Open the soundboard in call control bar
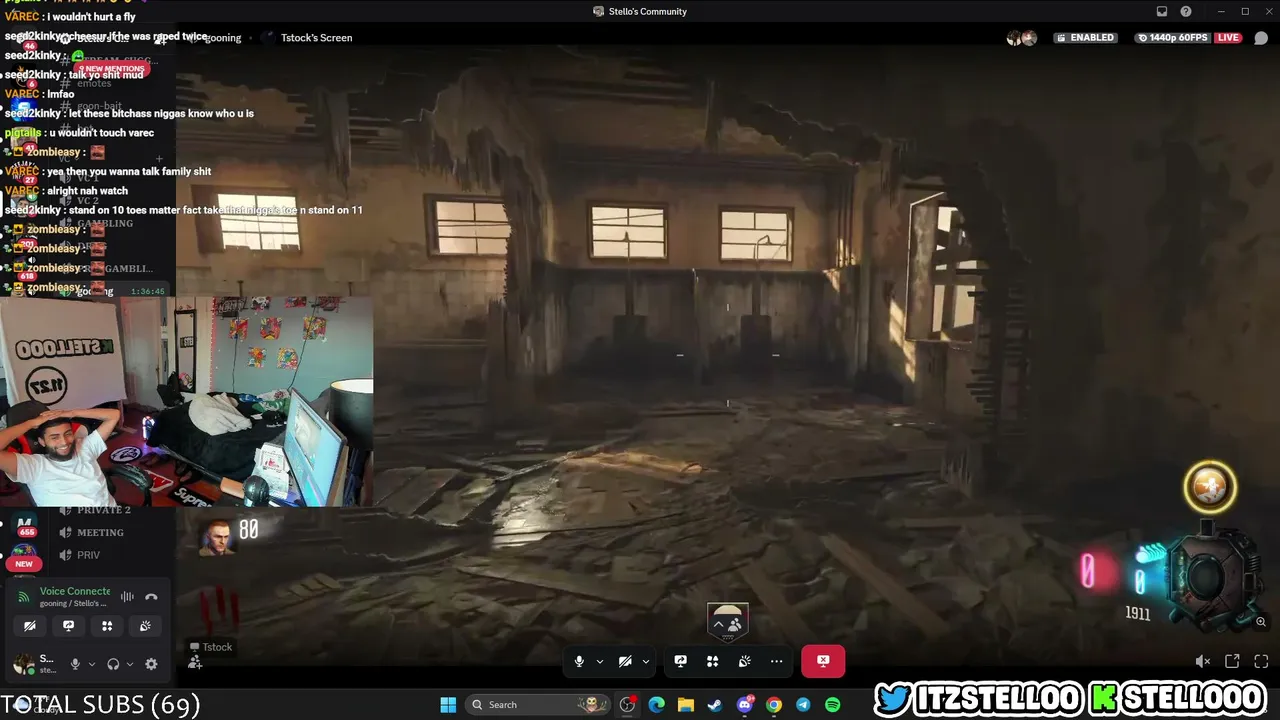 point(745,661)
